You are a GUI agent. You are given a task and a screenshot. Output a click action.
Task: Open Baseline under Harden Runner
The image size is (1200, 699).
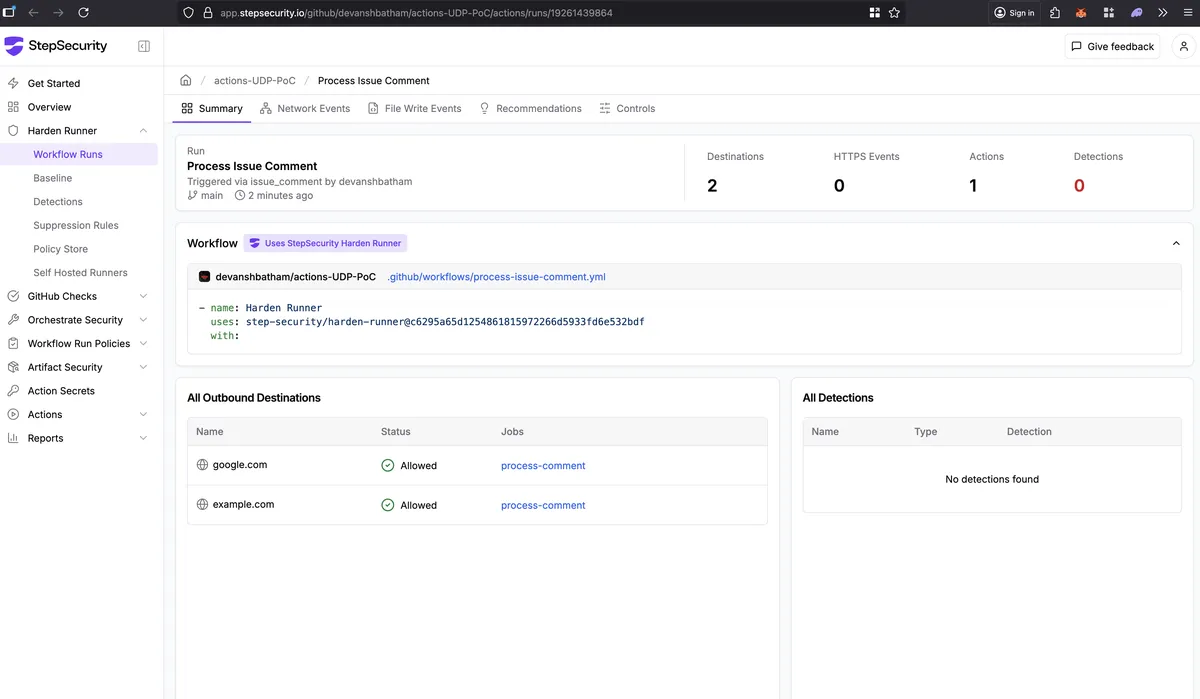(x=52, y=178)
